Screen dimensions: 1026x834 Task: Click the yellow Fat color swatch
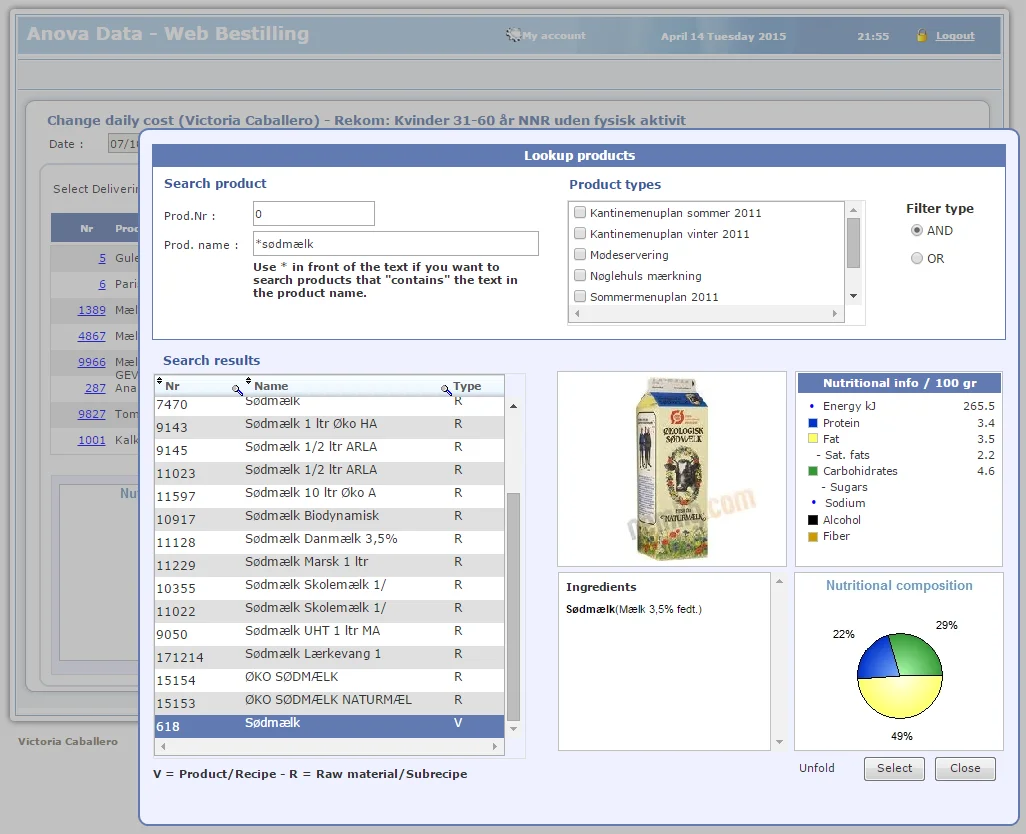813,439
